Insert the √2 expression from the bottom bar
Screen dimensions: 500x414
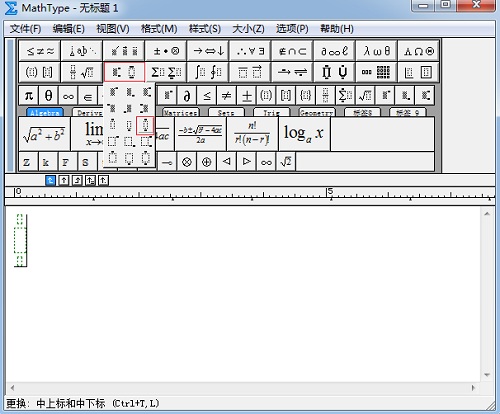tap(286, 162)
